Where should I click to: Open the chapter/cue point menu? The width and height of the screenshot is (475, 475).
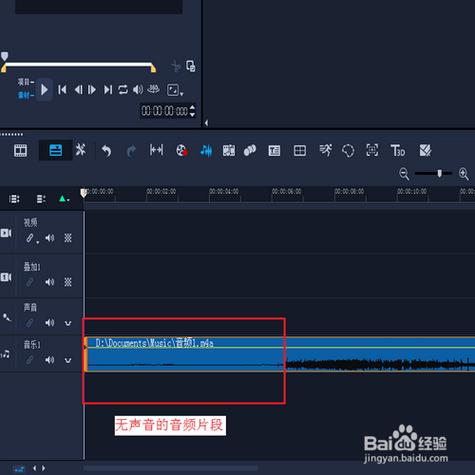pyautogui.click(x=64, y=199)
